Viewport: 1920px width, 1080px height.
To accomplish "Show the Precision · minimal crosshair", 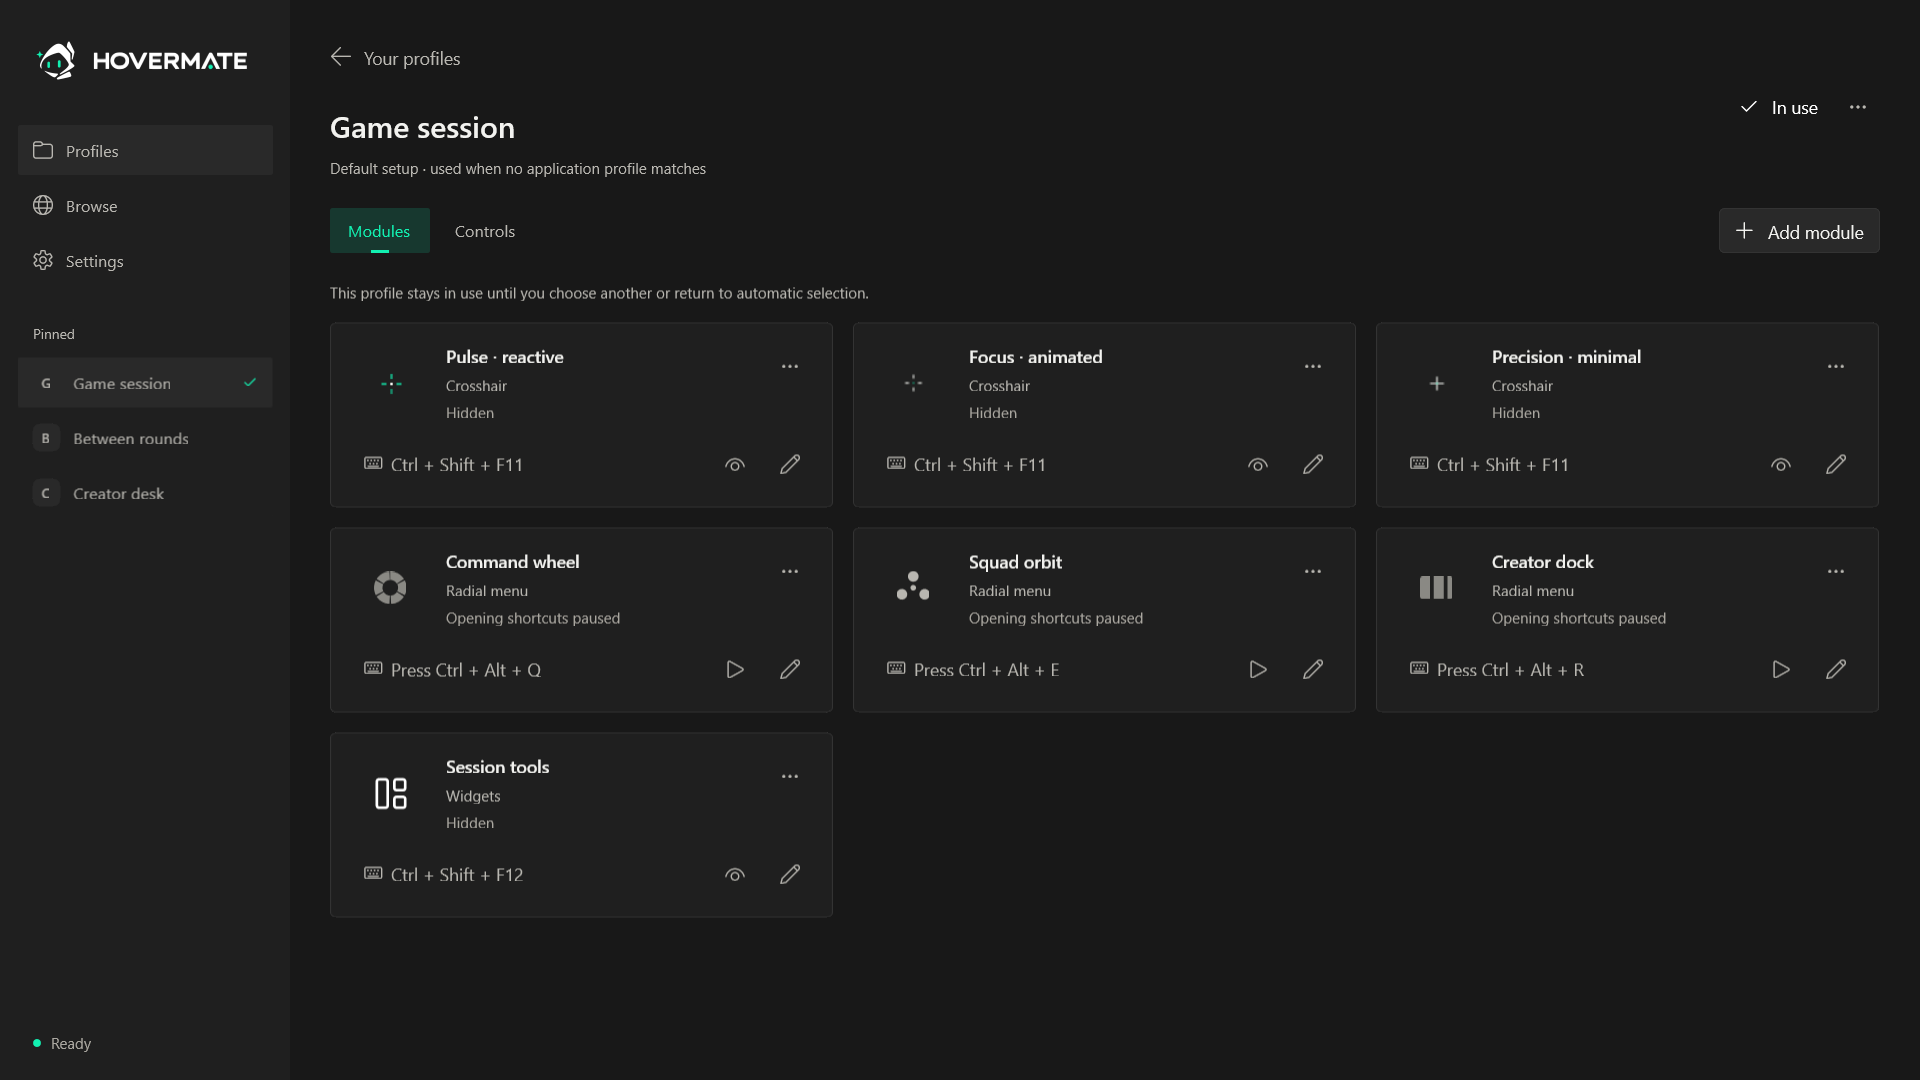I will pyautogui.click(x=1781, y=464).
